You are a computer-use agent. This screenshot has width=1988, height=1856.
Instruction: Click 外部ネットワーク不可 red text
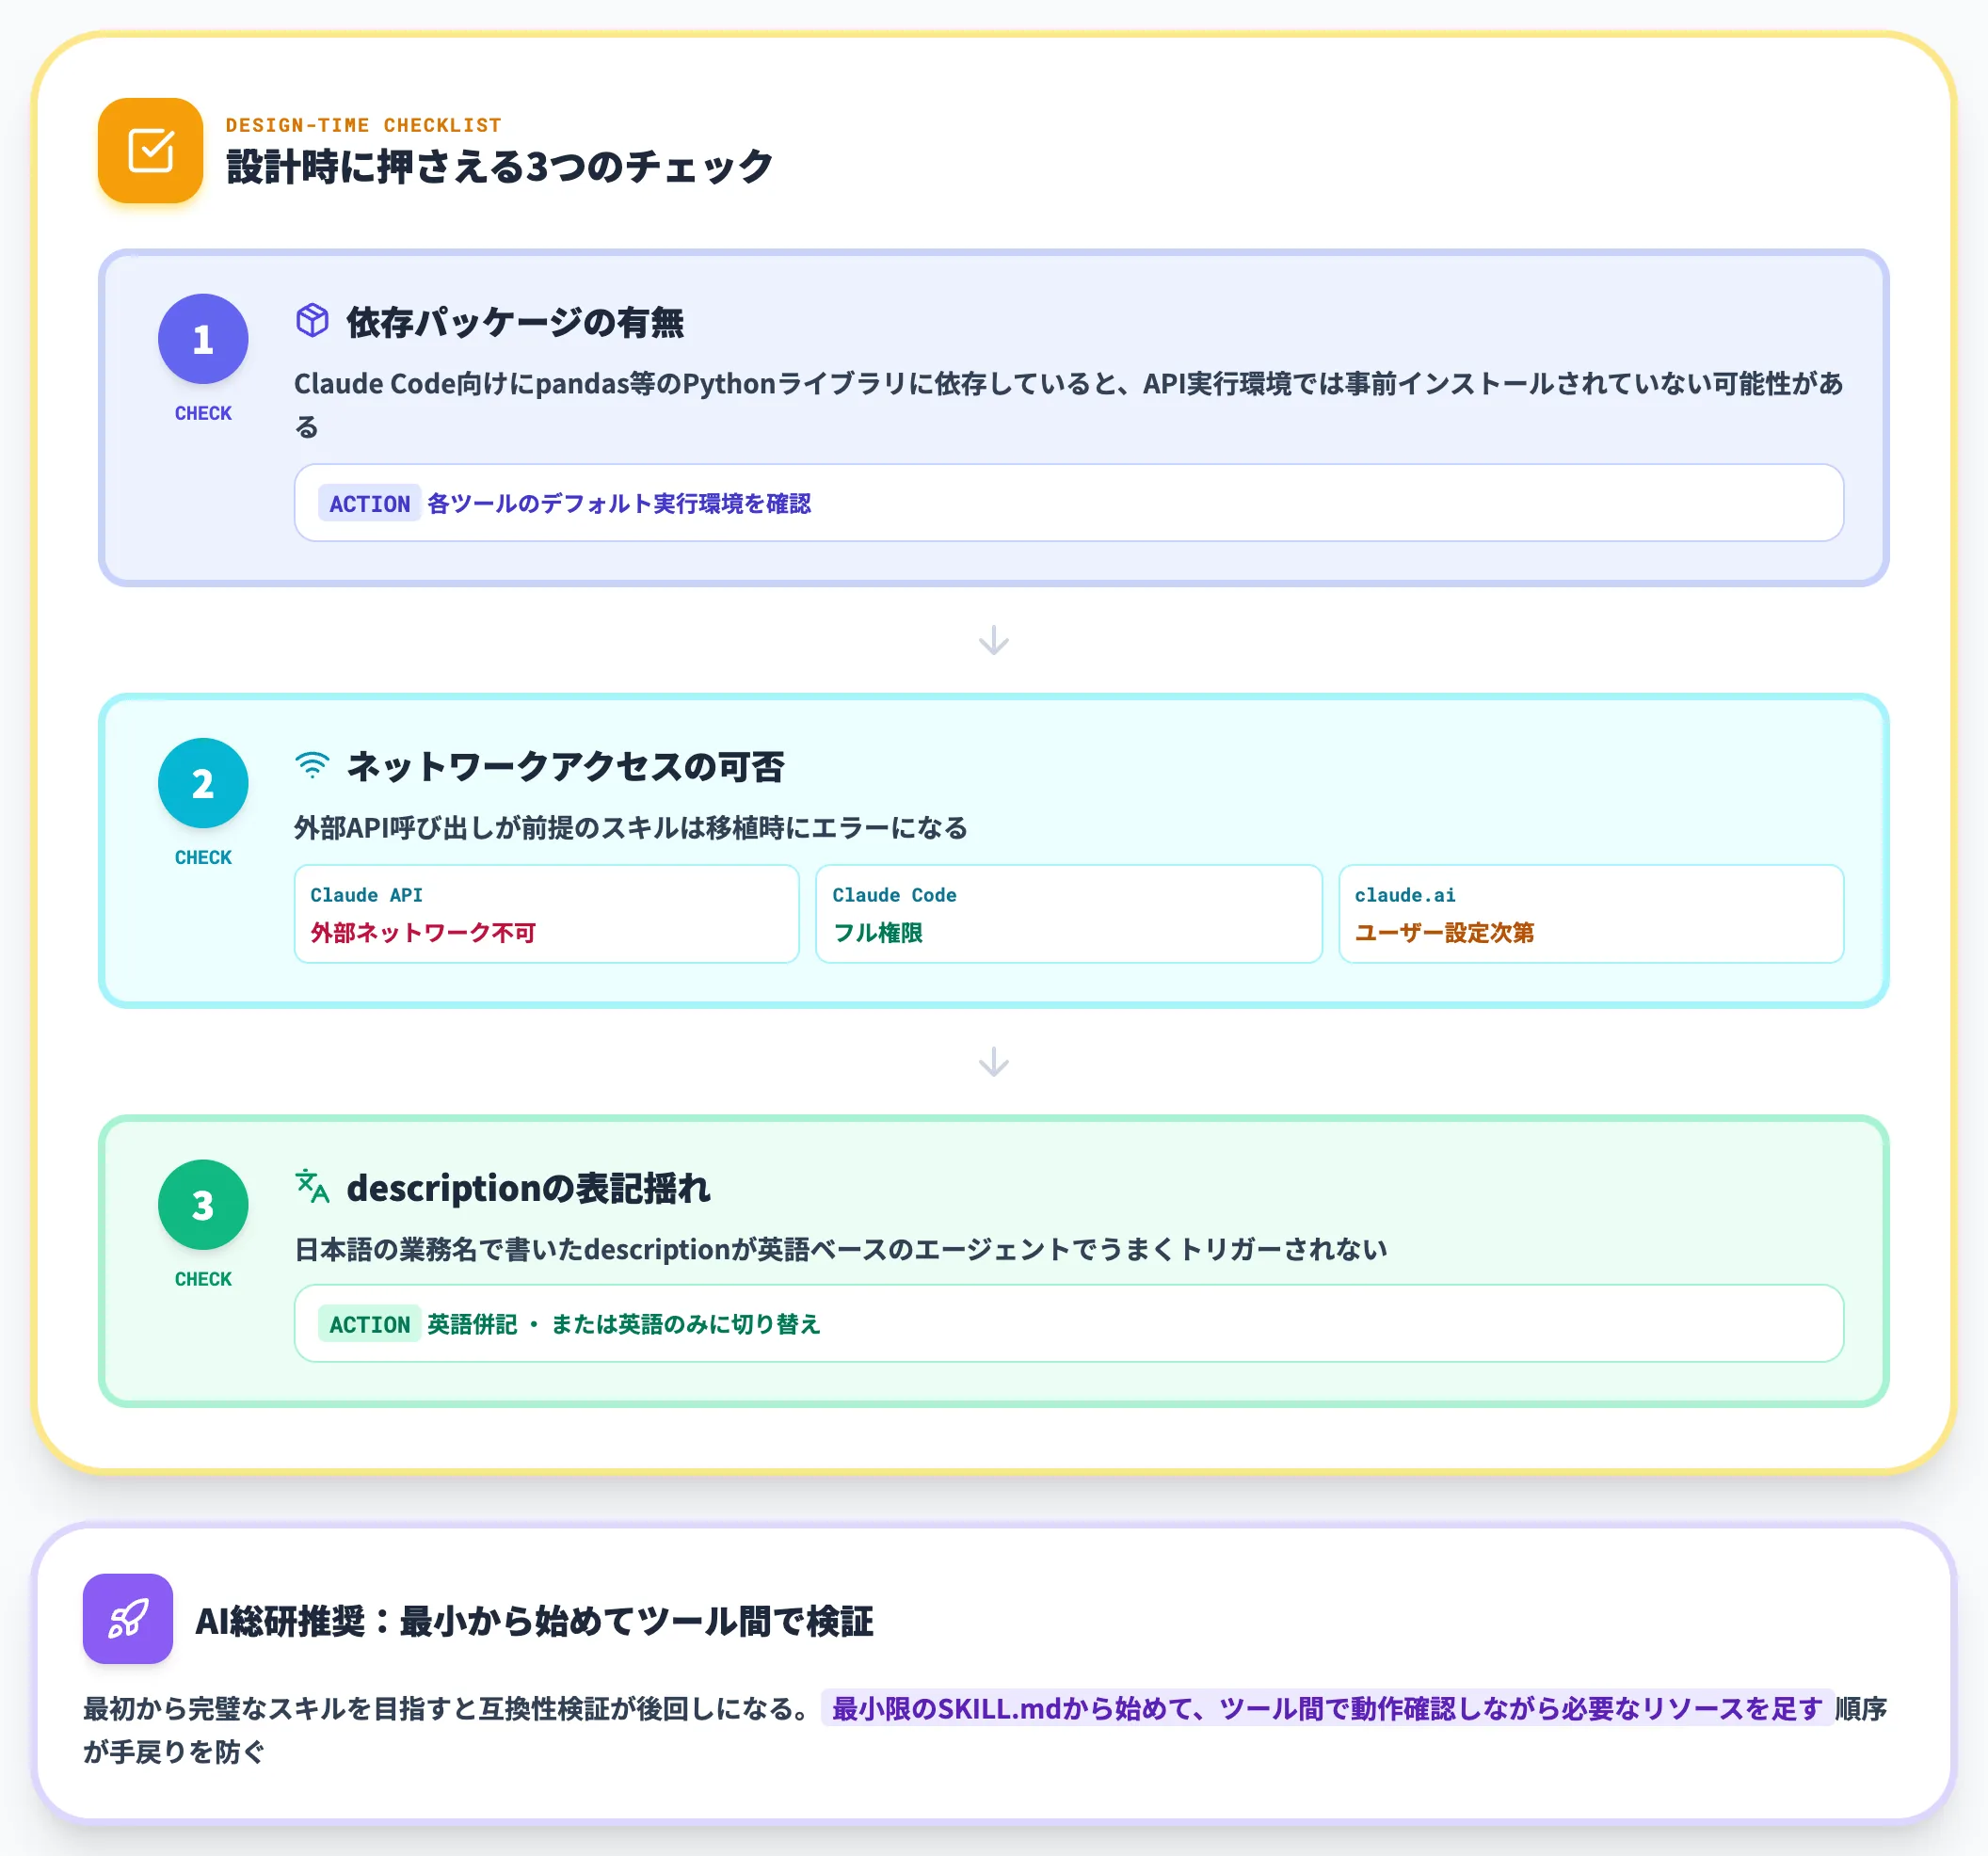click(423, 932)
